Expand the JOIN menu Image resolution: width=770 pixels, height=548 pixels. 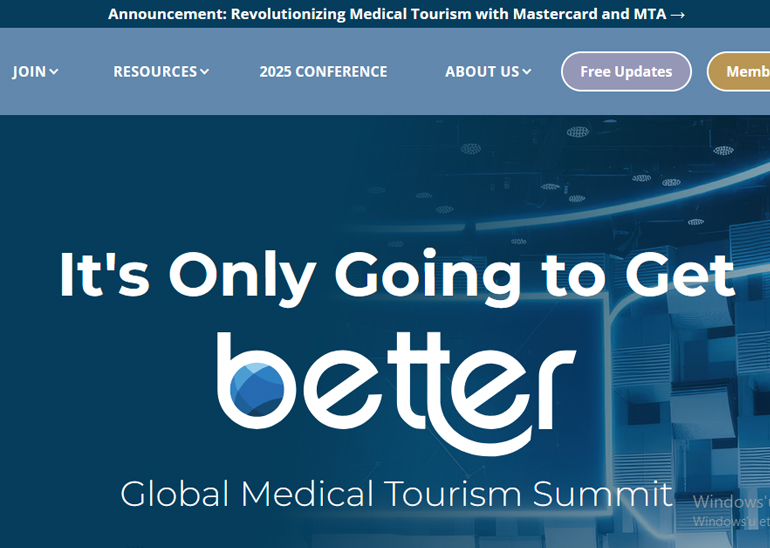point(35,72)
